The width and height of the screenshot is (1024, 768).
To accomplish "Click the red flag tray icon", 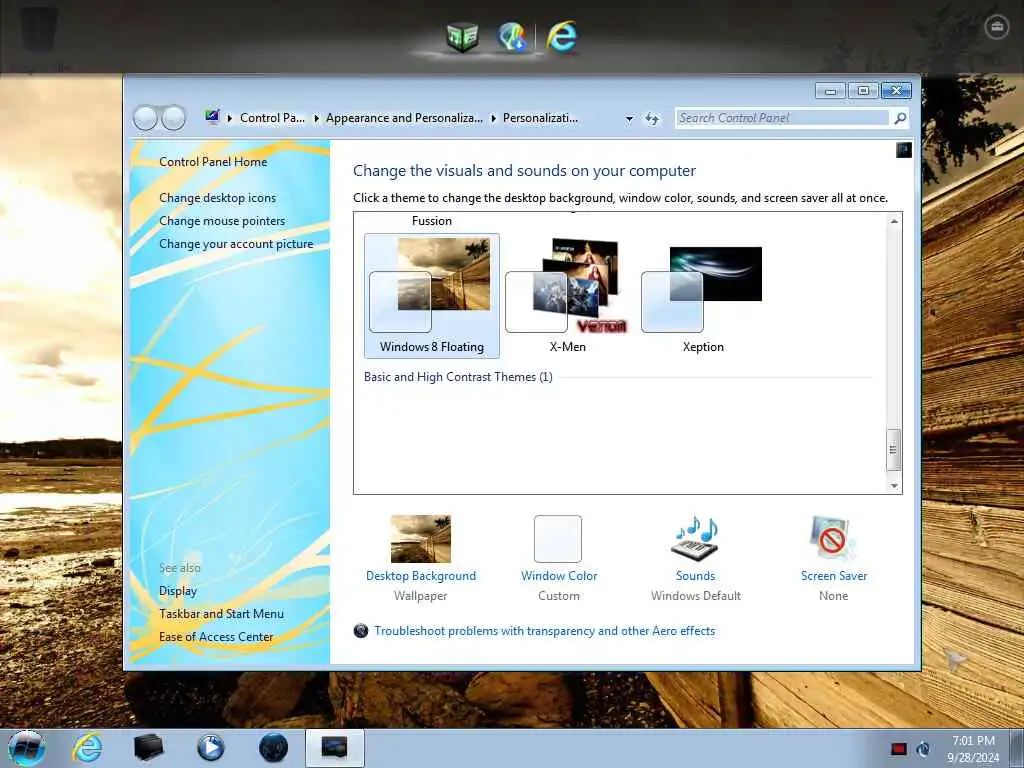I will [x=899, y=749].
